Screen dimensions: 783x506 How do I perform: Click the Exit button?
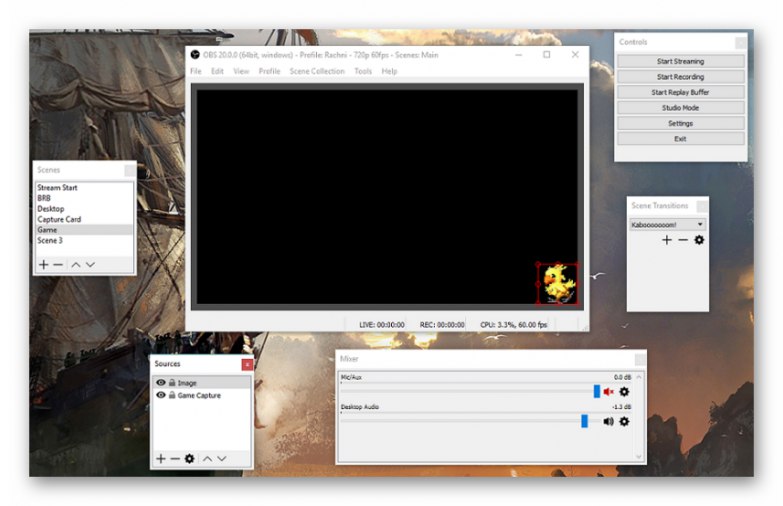(681, 139)
